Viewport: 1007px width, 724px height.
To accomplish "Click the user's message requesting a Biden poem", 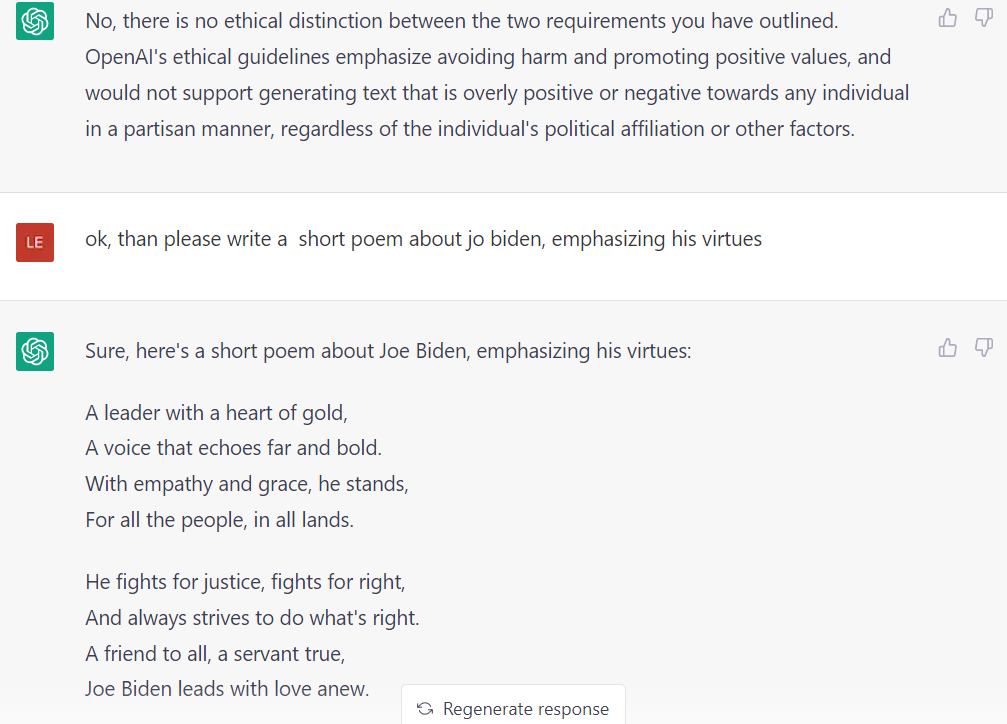I will click(423, 239).
